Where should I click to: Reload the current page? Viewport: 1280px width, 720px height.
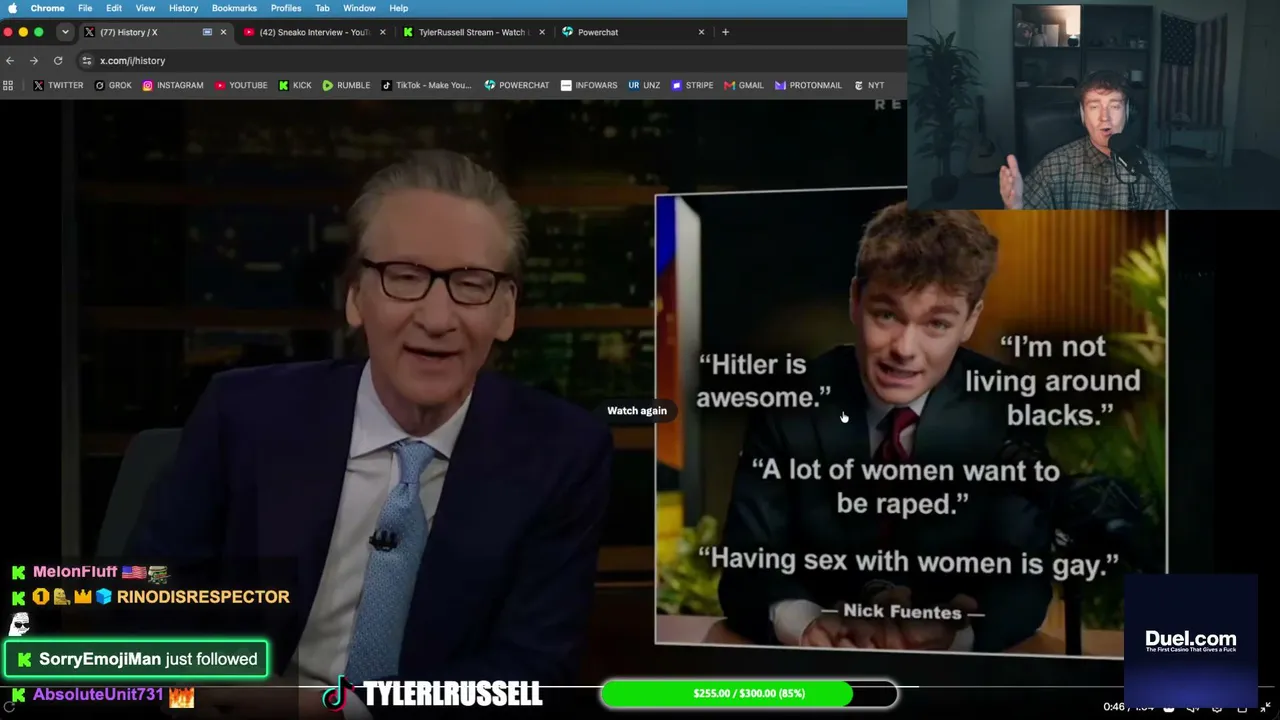tap(58, 61)
